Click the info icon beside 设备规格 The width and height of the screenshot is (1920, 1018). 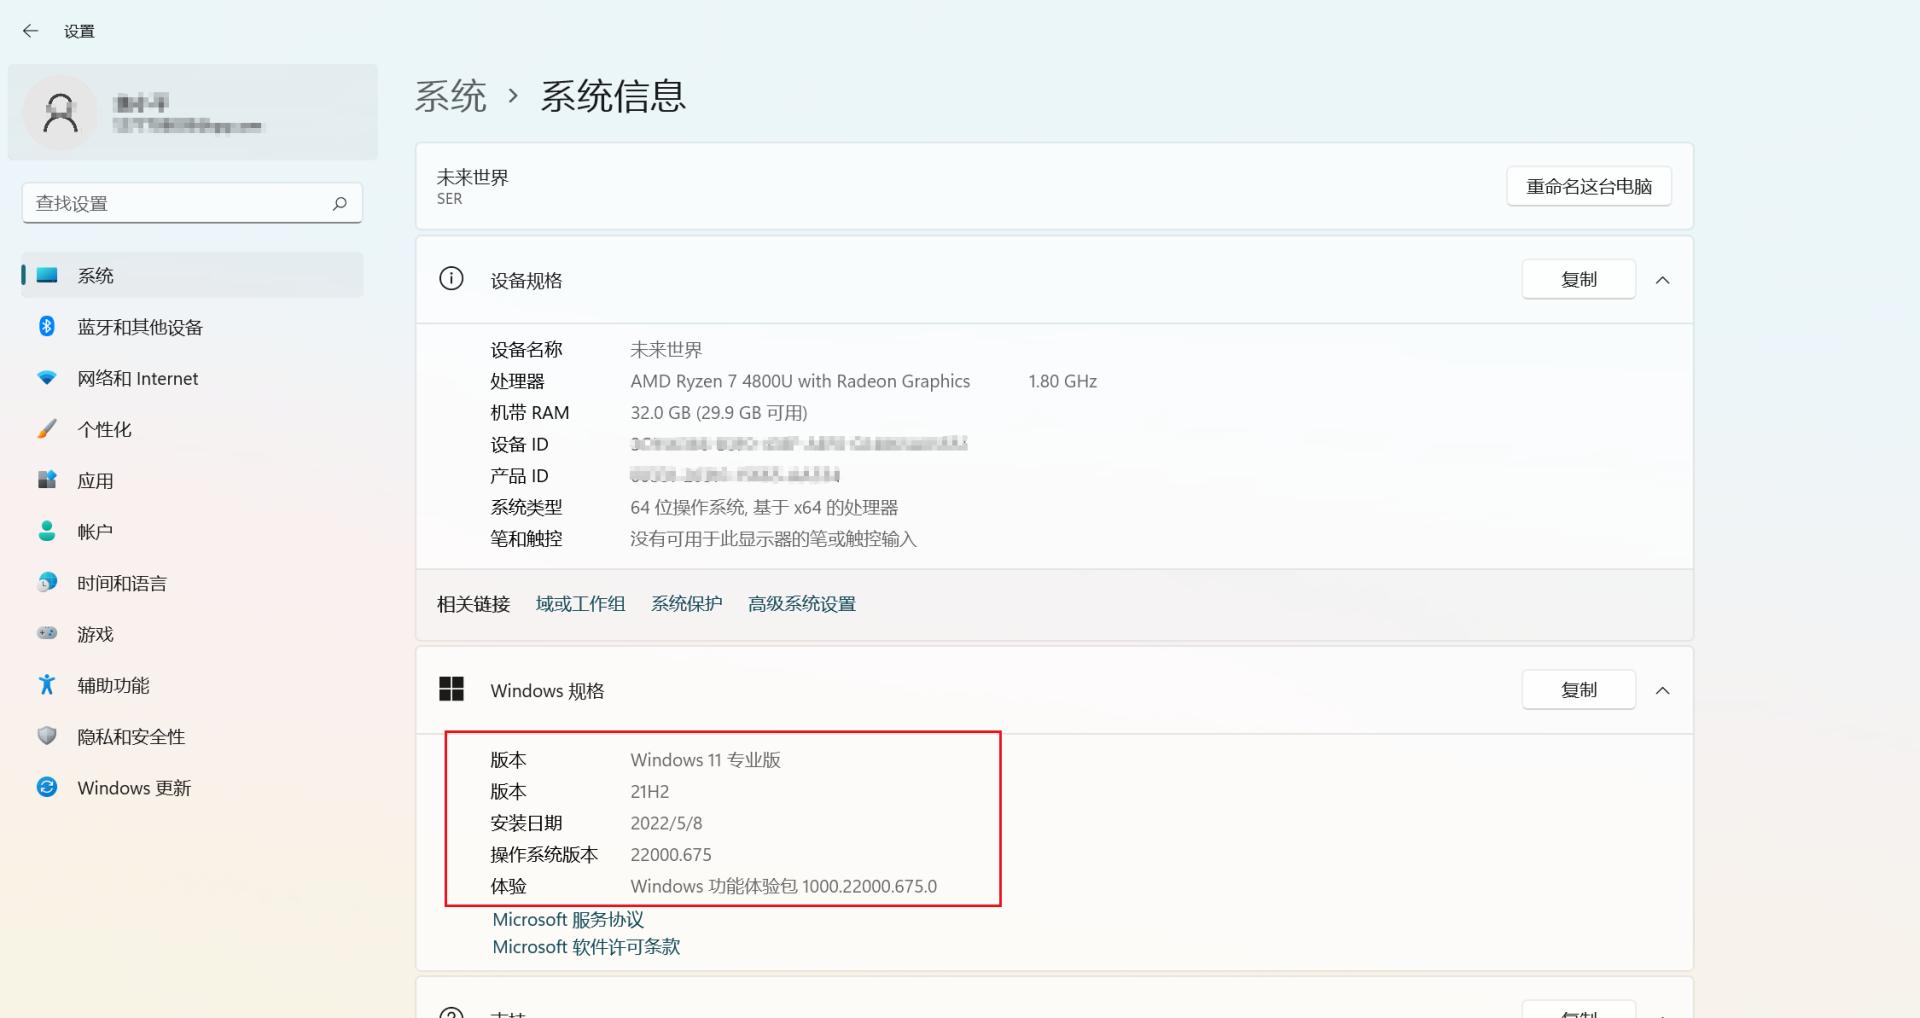tap(451, 279)
